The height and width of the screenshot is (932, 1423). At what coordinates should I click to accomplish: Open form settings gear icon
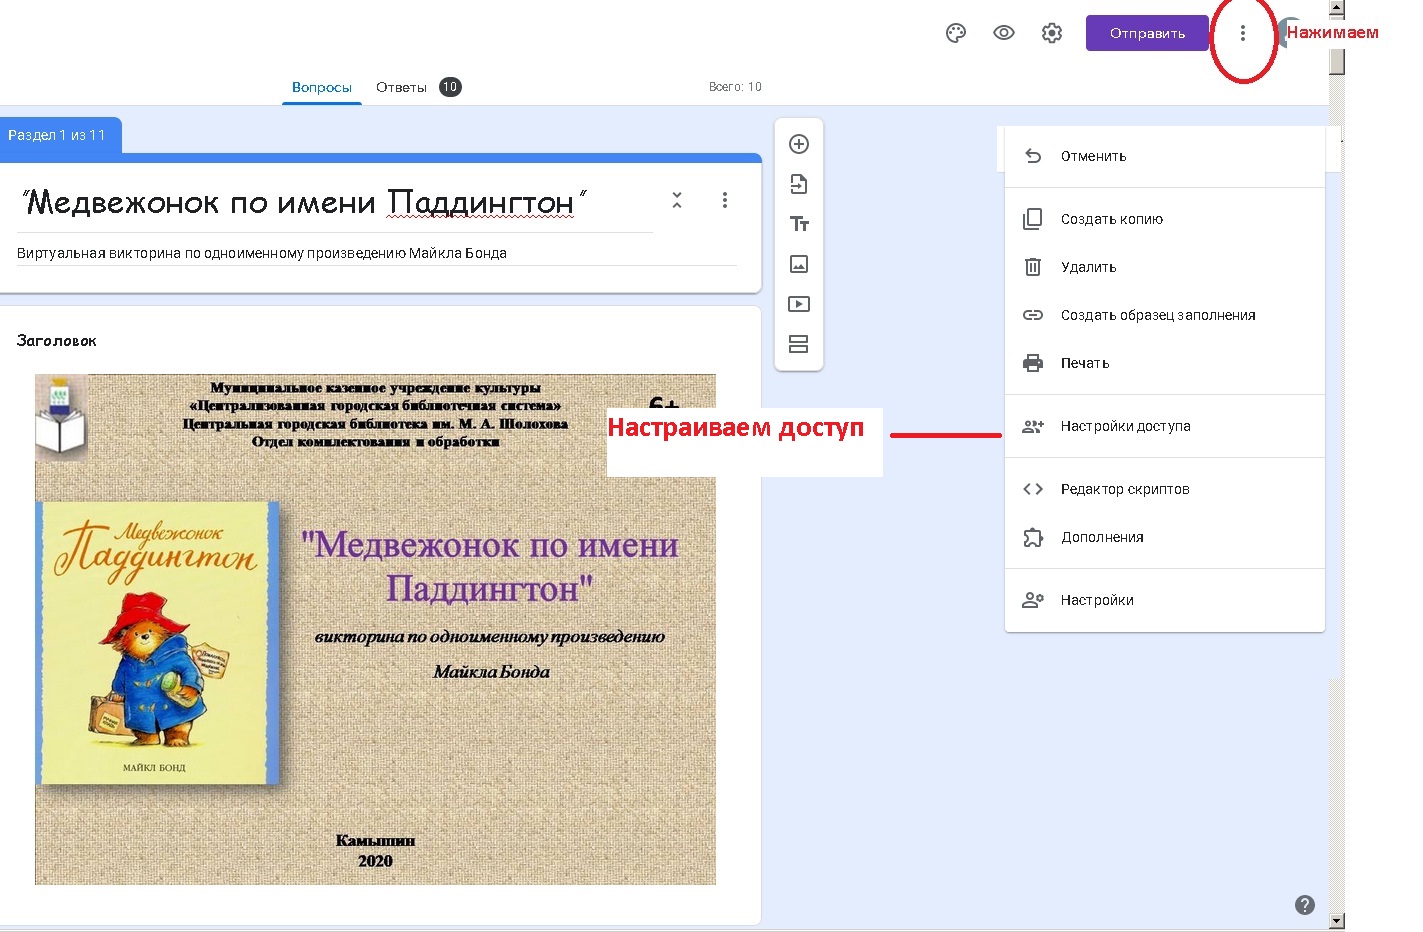click(x=1052, y=33)
